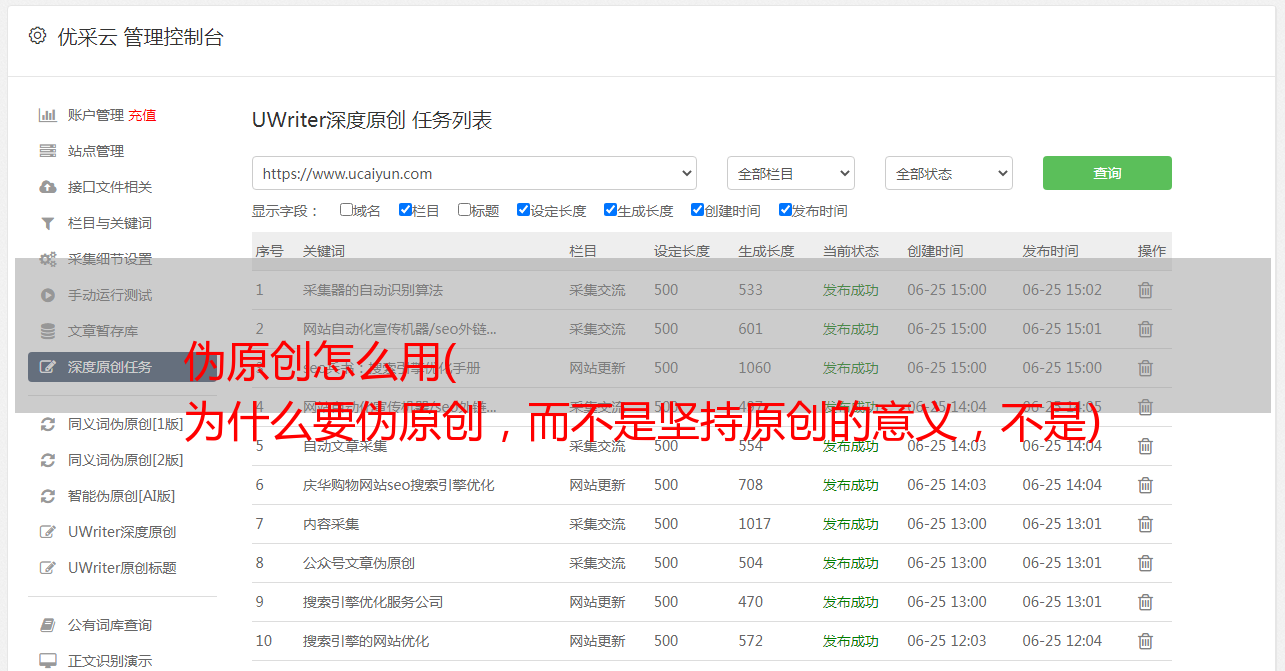Image resolution: width=1285 pixels, height=671 pixels.
Task: Open the 深度原创任务 sidebar item
Action: pyautogui.click(x=122, y=367)
